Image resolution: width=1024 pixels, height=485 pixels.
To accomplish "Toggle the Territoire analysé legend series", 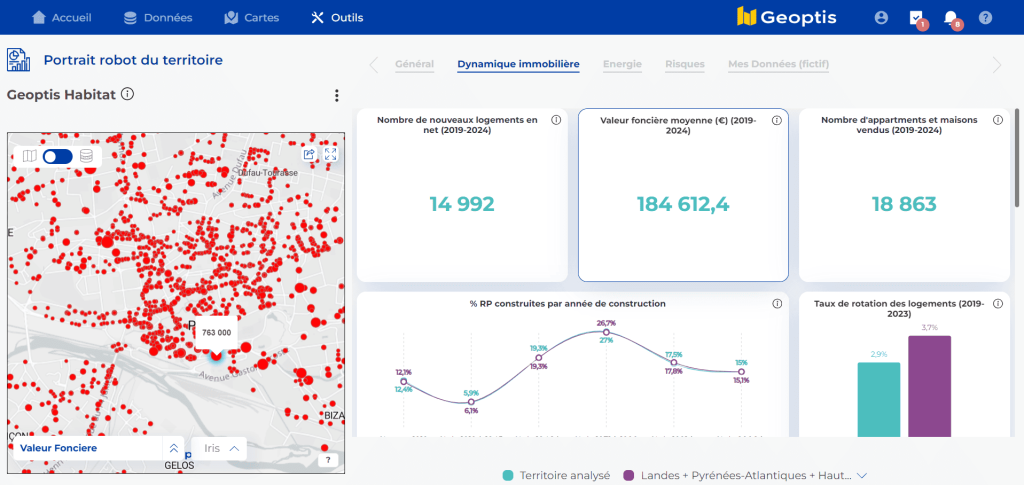I will (x=556, y=476).
